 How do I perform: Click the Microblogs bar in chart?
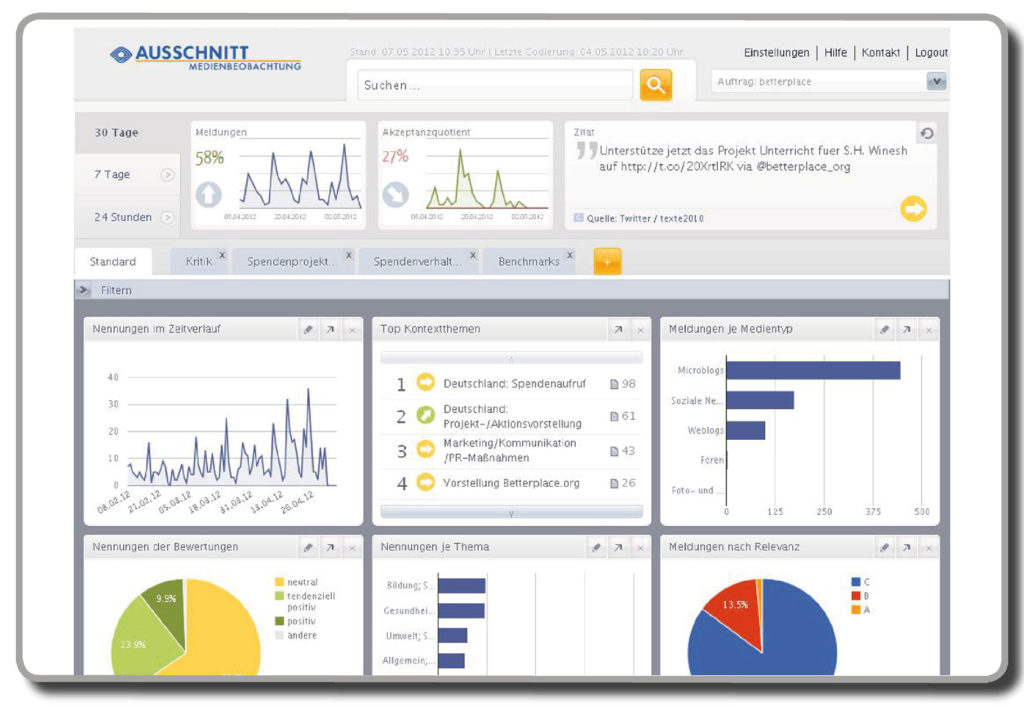coord(813,370)
